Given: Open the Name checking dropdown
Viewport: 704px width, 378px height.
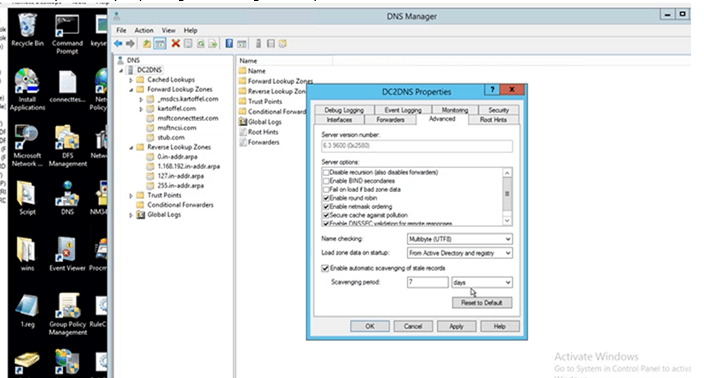Looking at the screenshot, I should click(459, 239).
